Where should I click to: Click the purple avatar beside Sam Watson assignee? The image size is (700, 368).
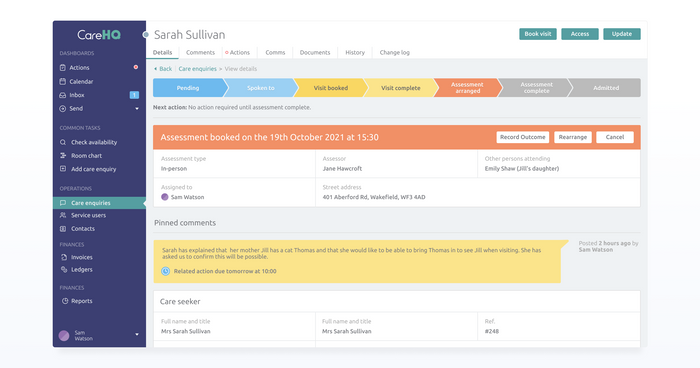pos(165,197)
